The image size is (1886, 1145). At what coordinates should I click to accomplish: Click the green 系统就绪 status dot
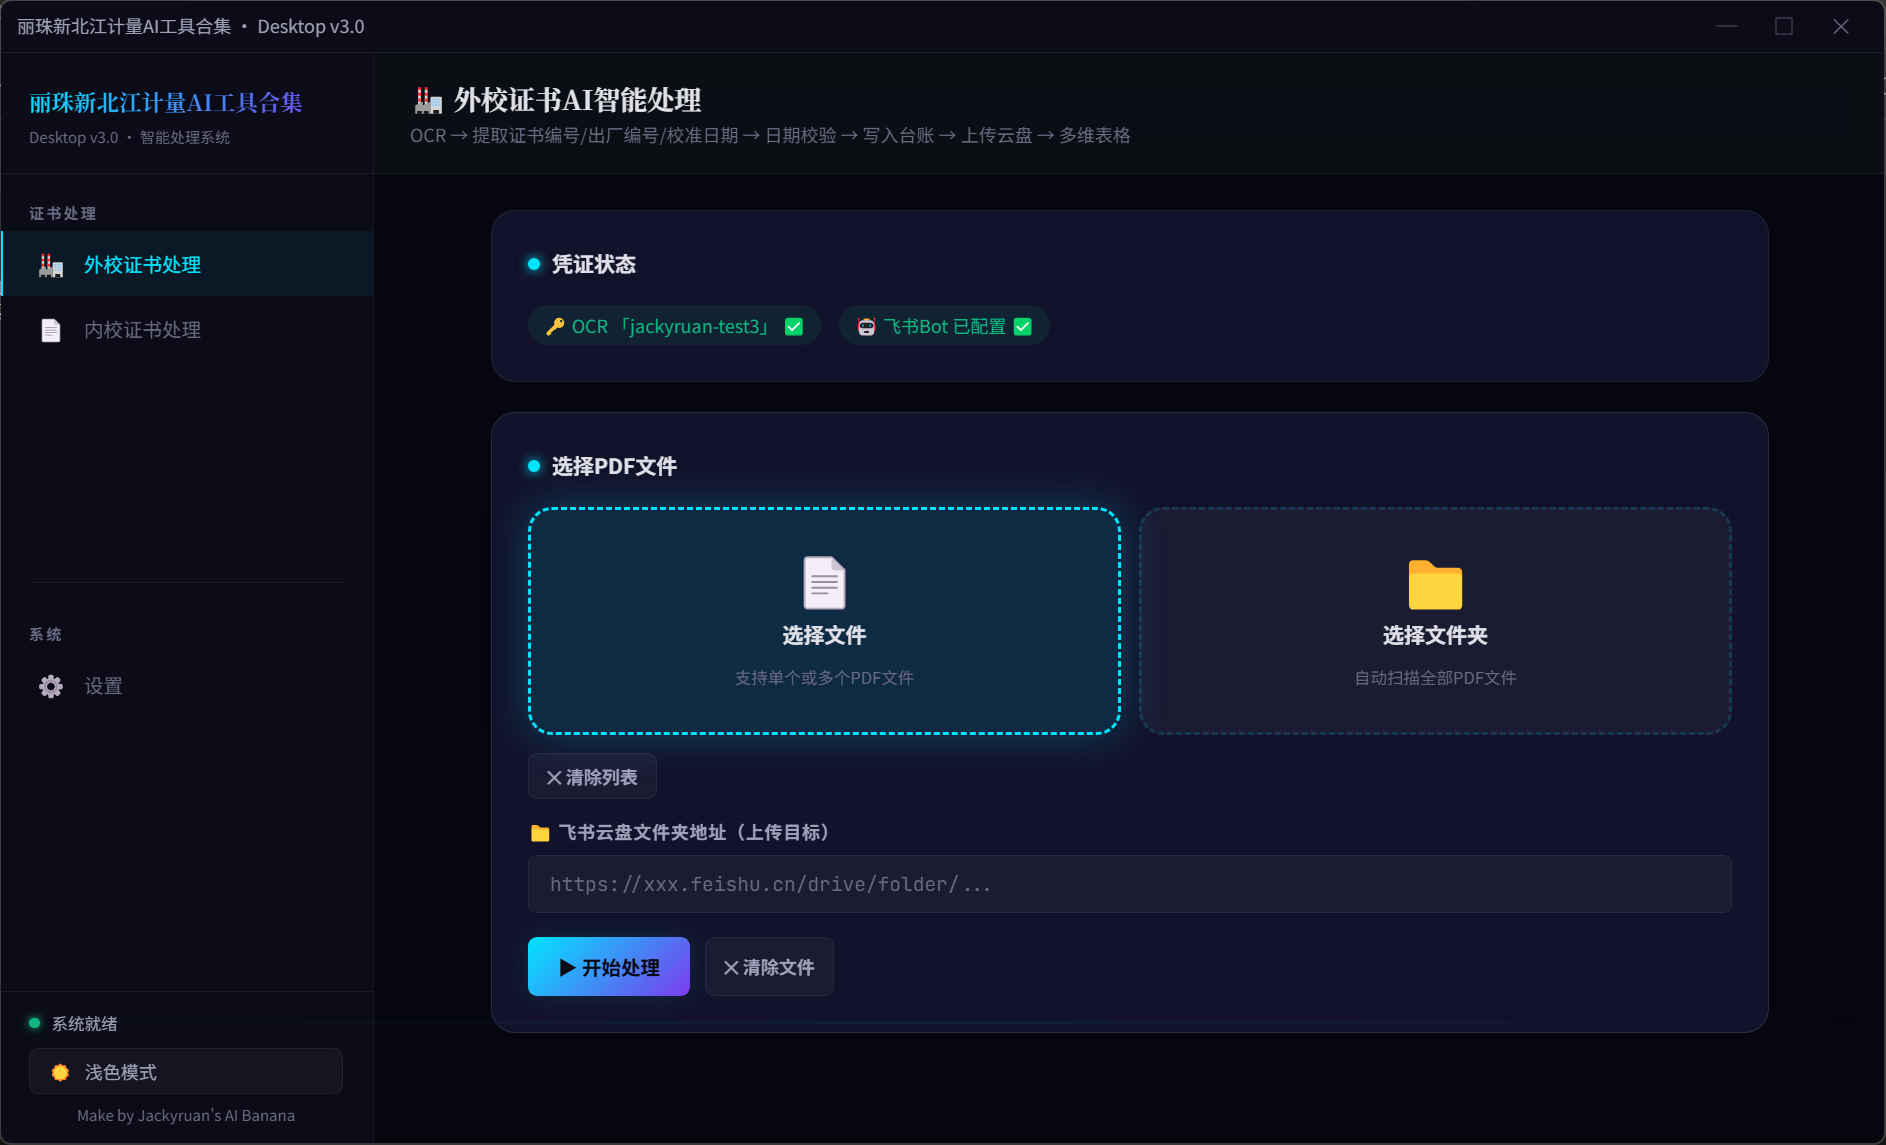pos(35,1023)
